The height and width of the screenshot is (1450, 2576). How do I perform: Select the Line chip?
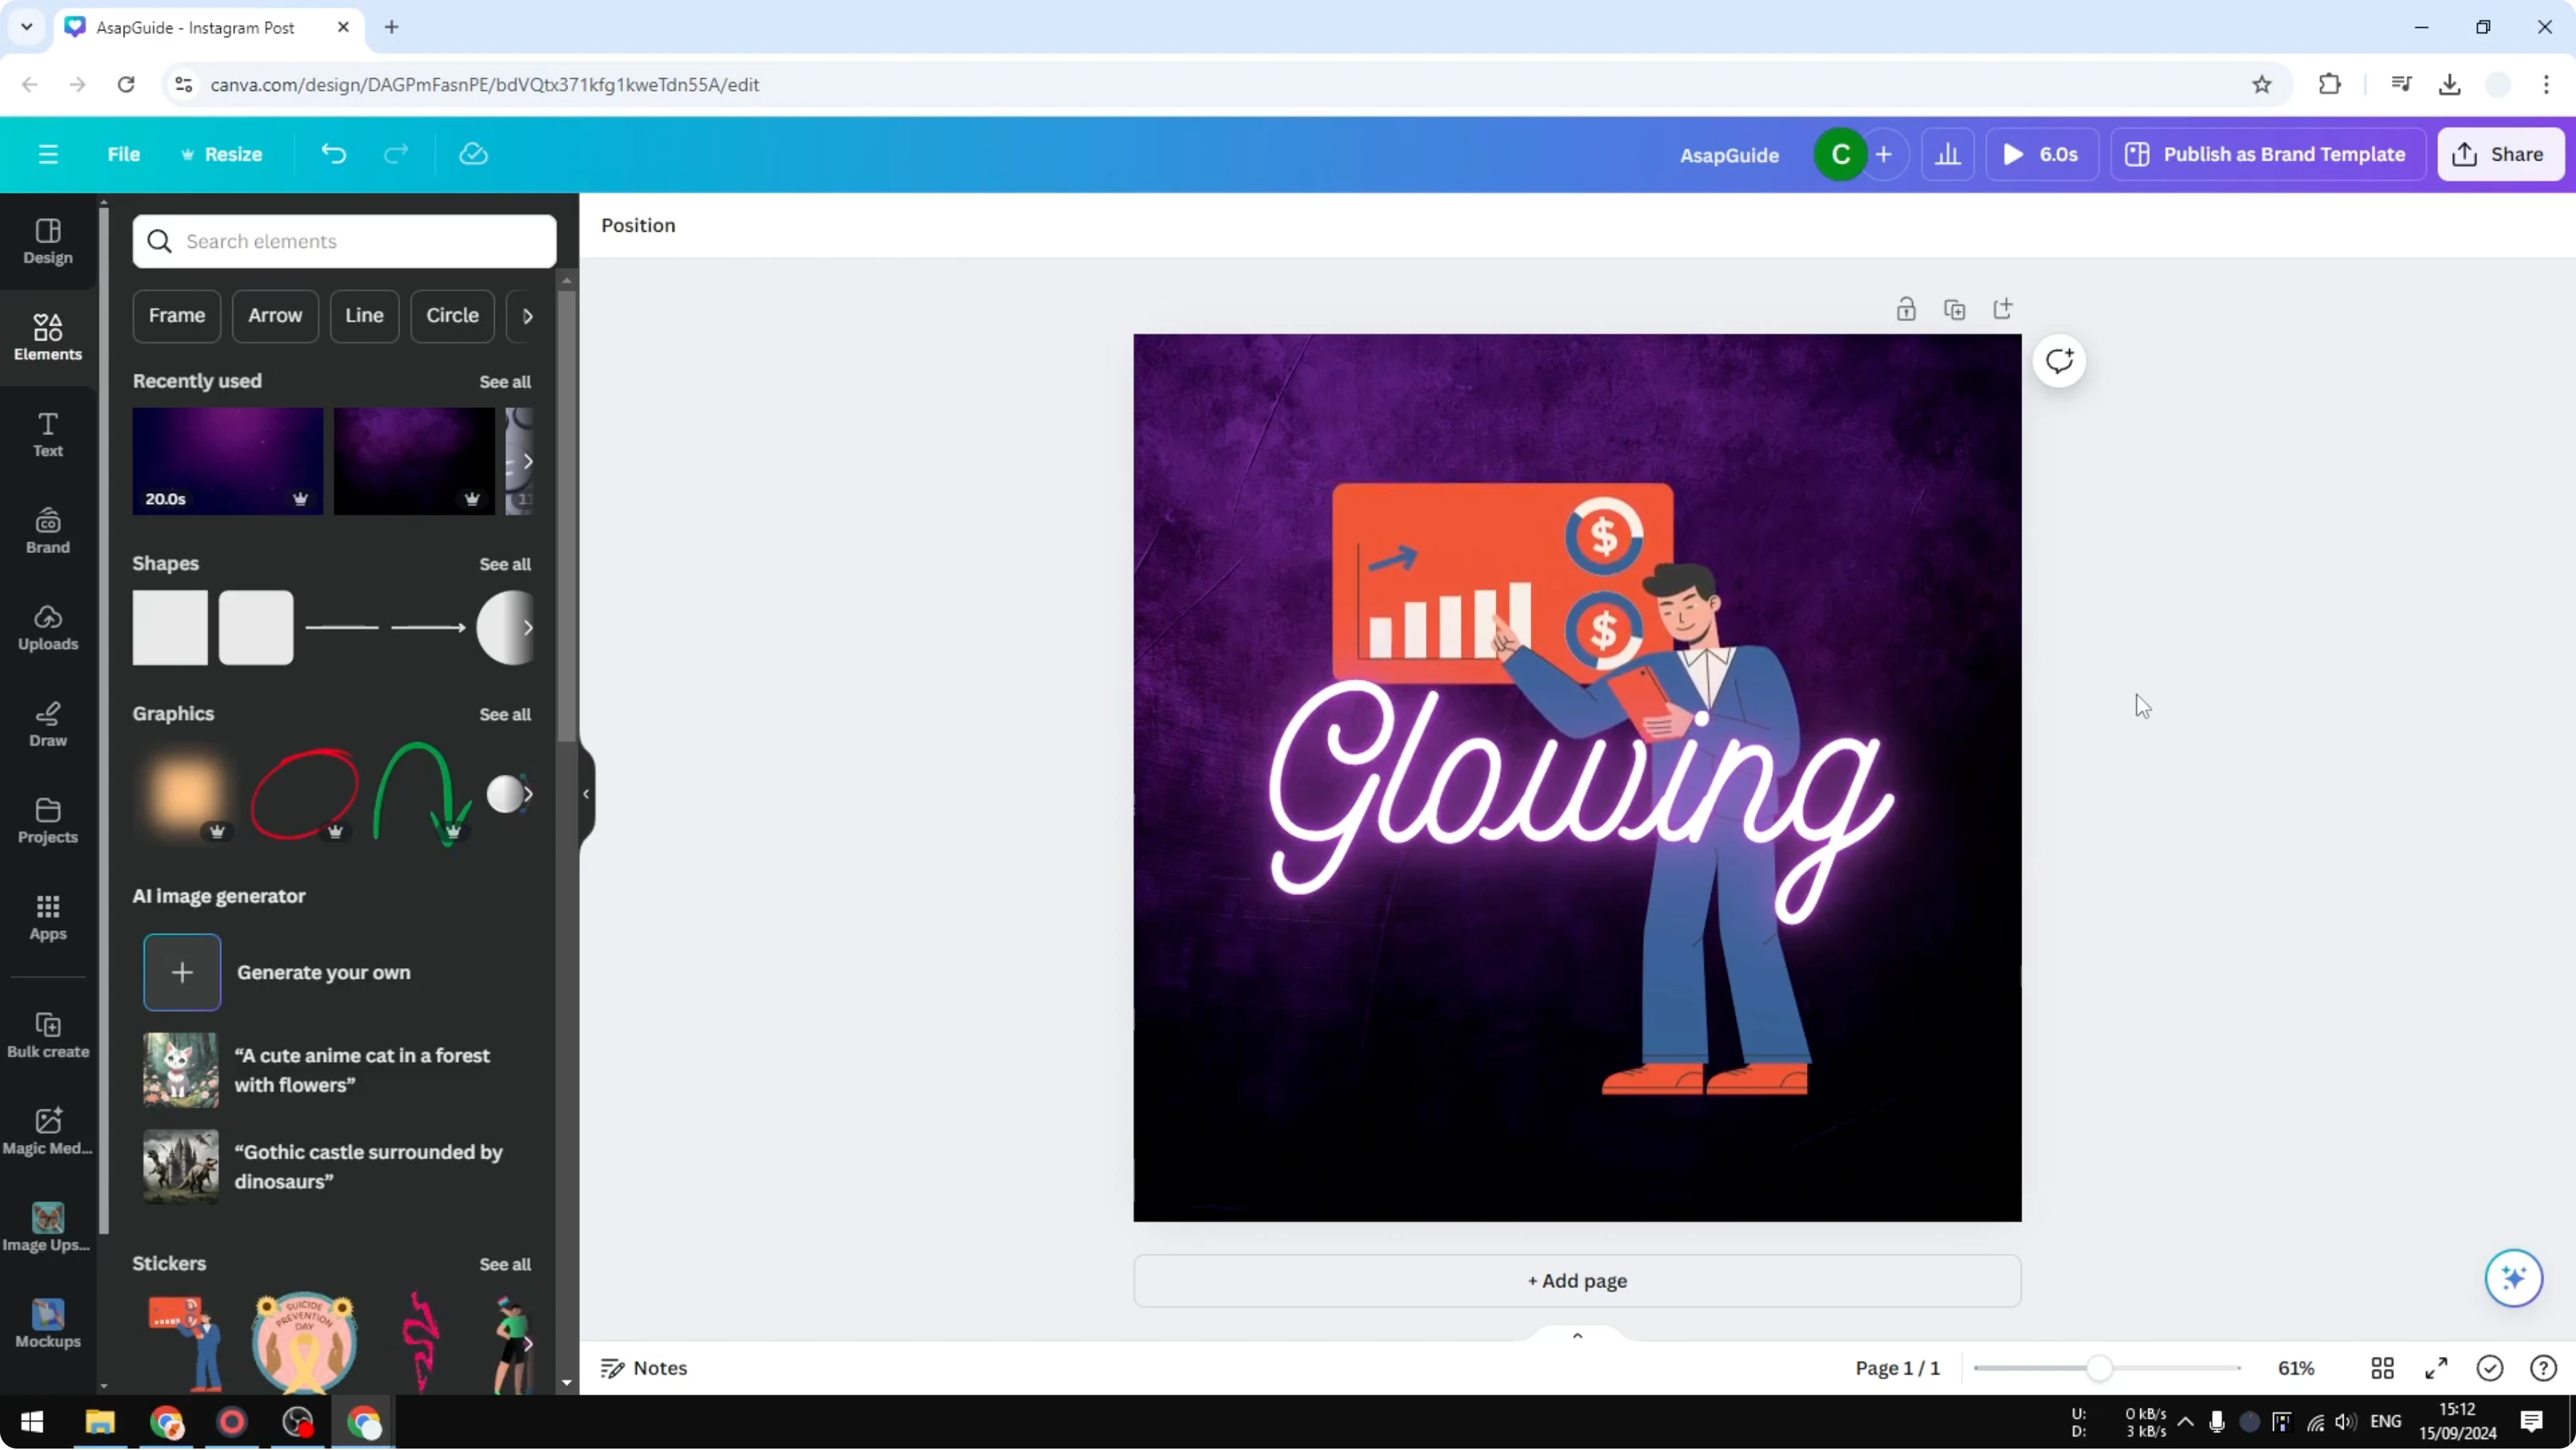click(364, 316)
